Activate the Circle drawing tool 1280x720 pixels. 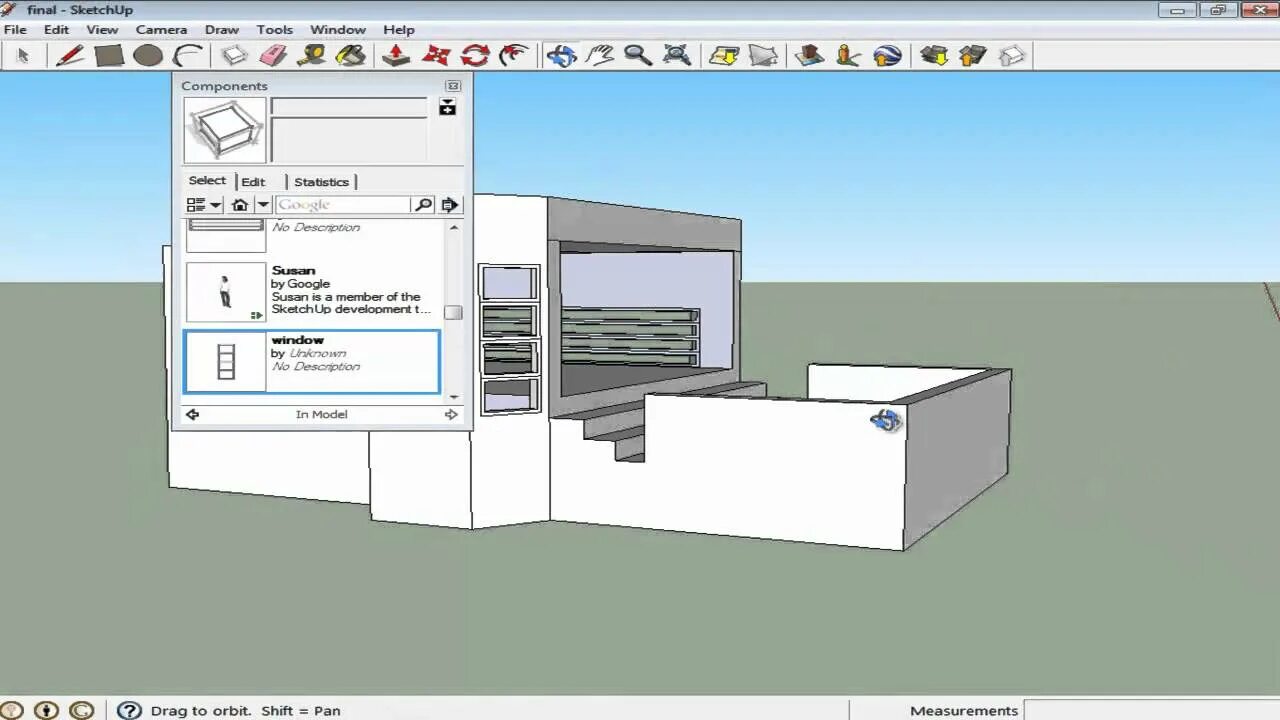pyautogui.click(x=148, y=55)
